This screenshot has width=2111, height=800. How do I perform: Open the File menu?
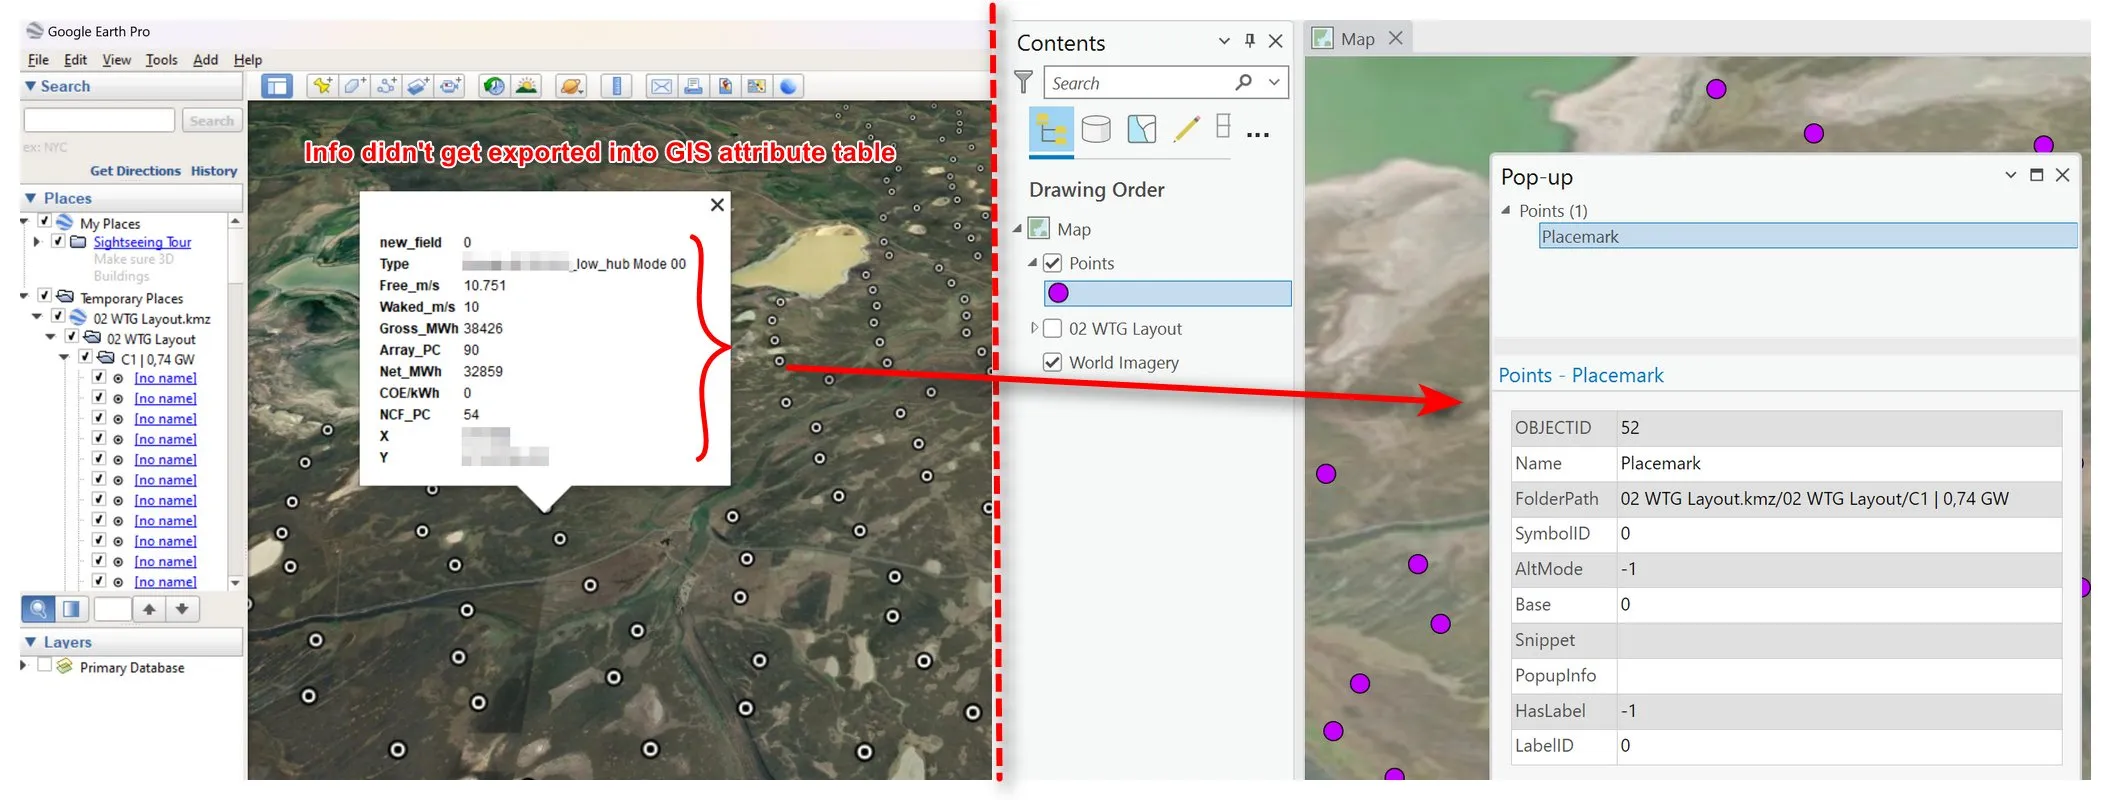(x=38, y=60)
